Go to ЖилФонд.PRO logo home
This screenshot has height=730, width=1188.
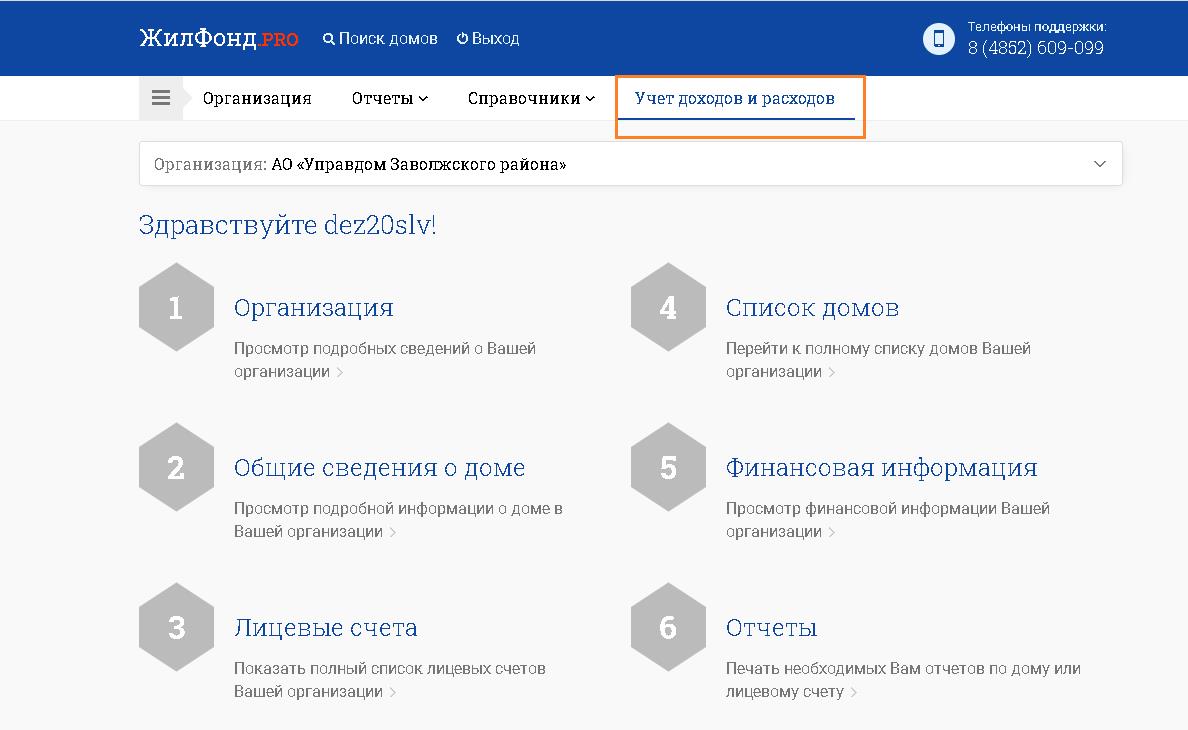[218, 39]
